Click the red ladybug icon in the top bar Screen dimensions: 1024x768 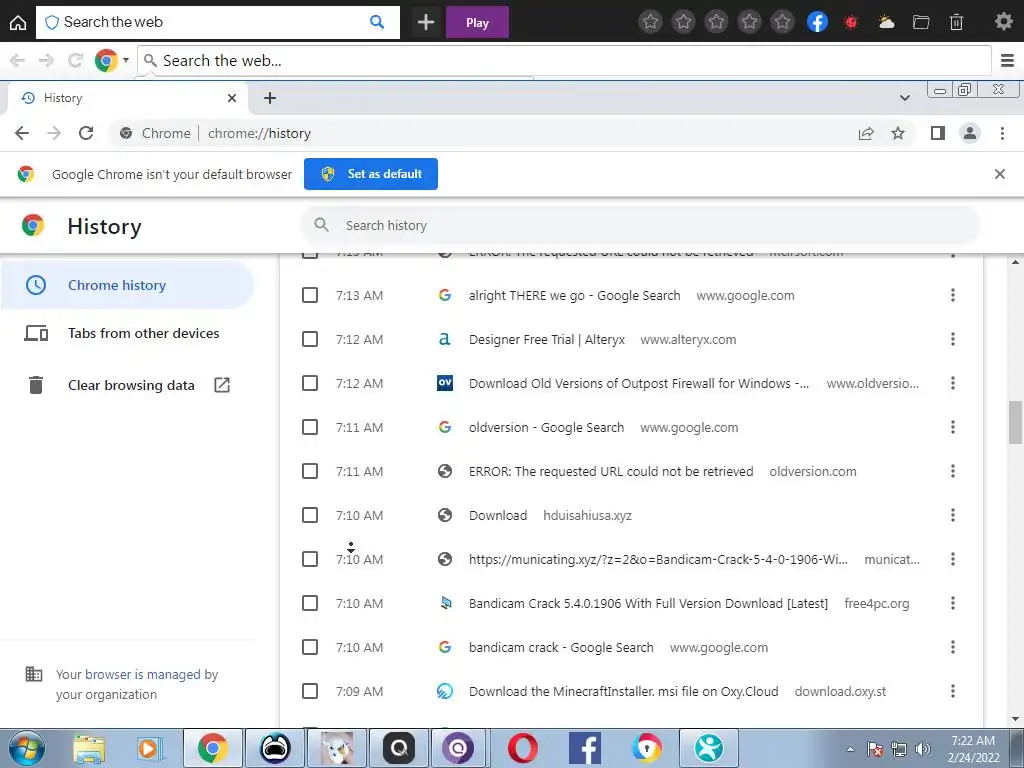(851, 22)
